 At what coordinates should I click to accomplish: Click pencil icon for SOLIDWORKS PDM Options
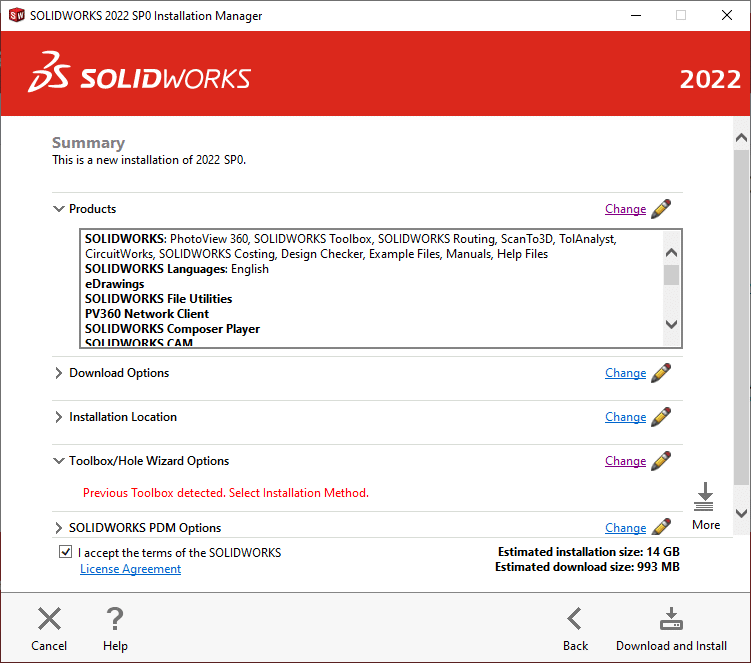(661, 527)
